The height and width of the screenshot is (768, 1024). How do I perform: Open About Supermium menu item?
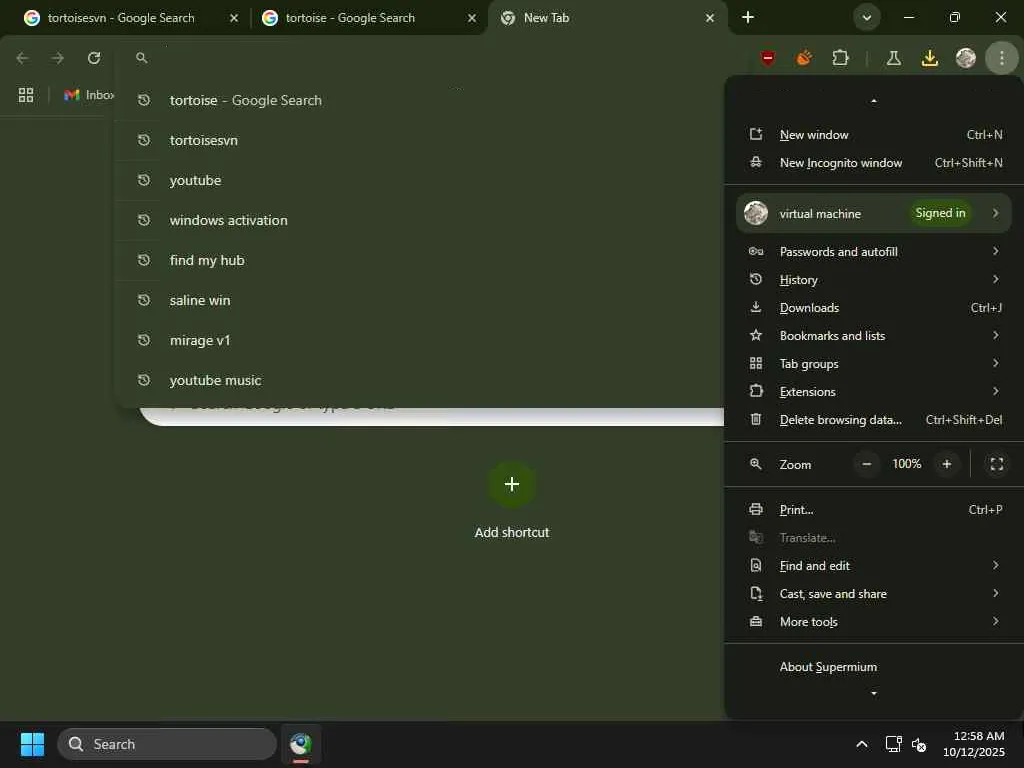click(874, 667)
